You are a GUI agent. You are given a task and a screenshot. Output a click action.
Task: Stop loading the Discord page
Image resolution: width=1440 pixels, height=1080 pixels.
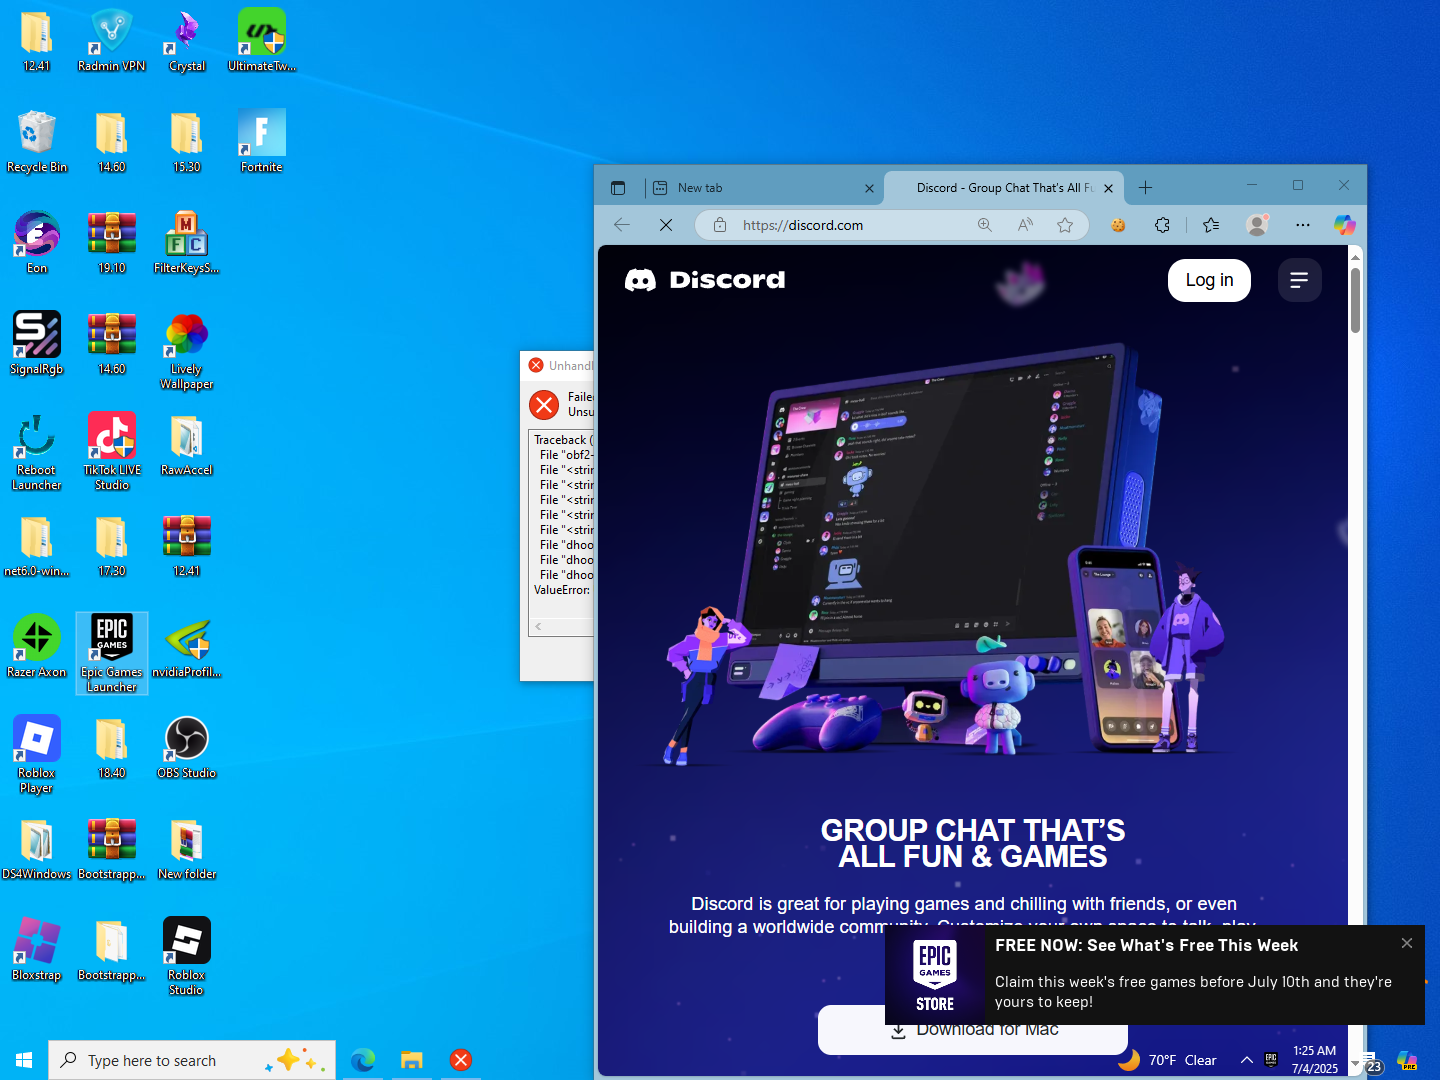[x=666, y=225]
